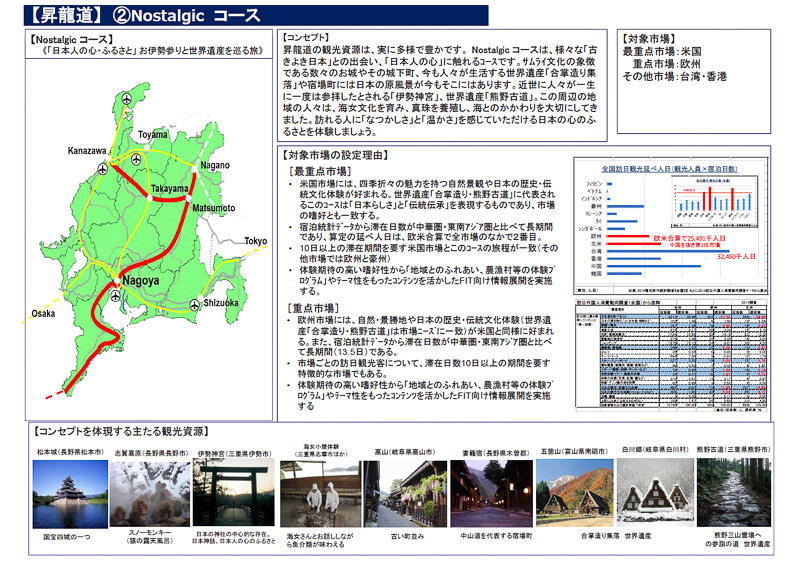Click the 重点市場:欧州 line
Screen dimensions: 800x565
click(666, 64)
